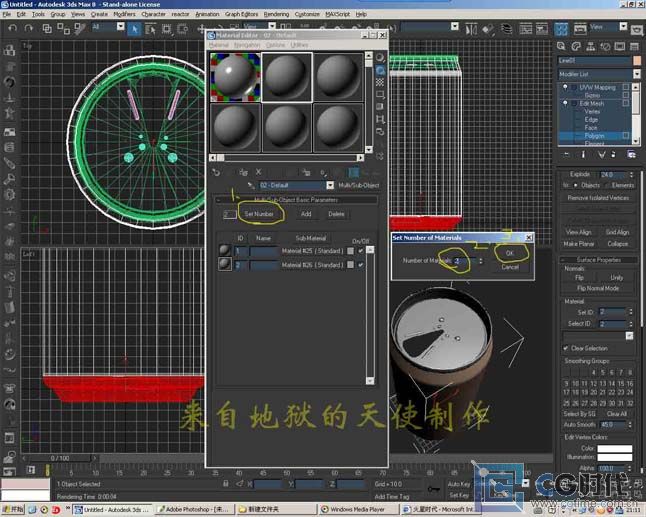
Task: Open the Modifiers menu
Action: (124, 14)
